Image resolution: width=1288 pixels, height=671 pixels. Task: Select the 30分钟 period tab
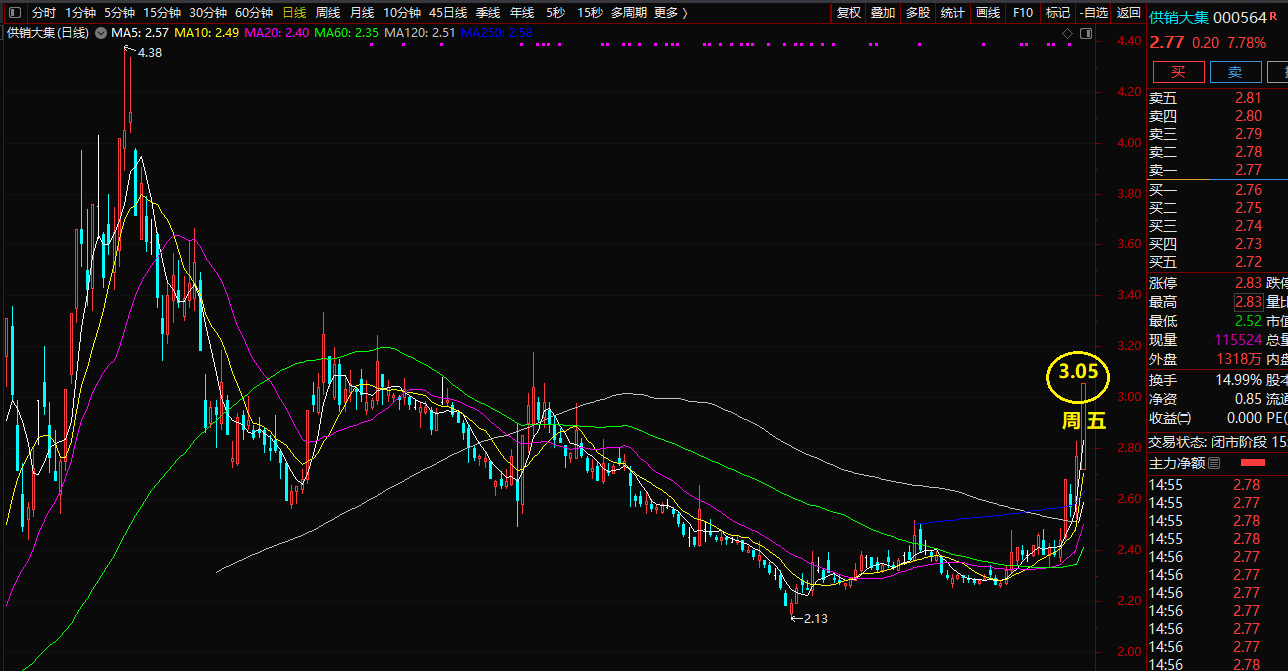tap(208, 13)
